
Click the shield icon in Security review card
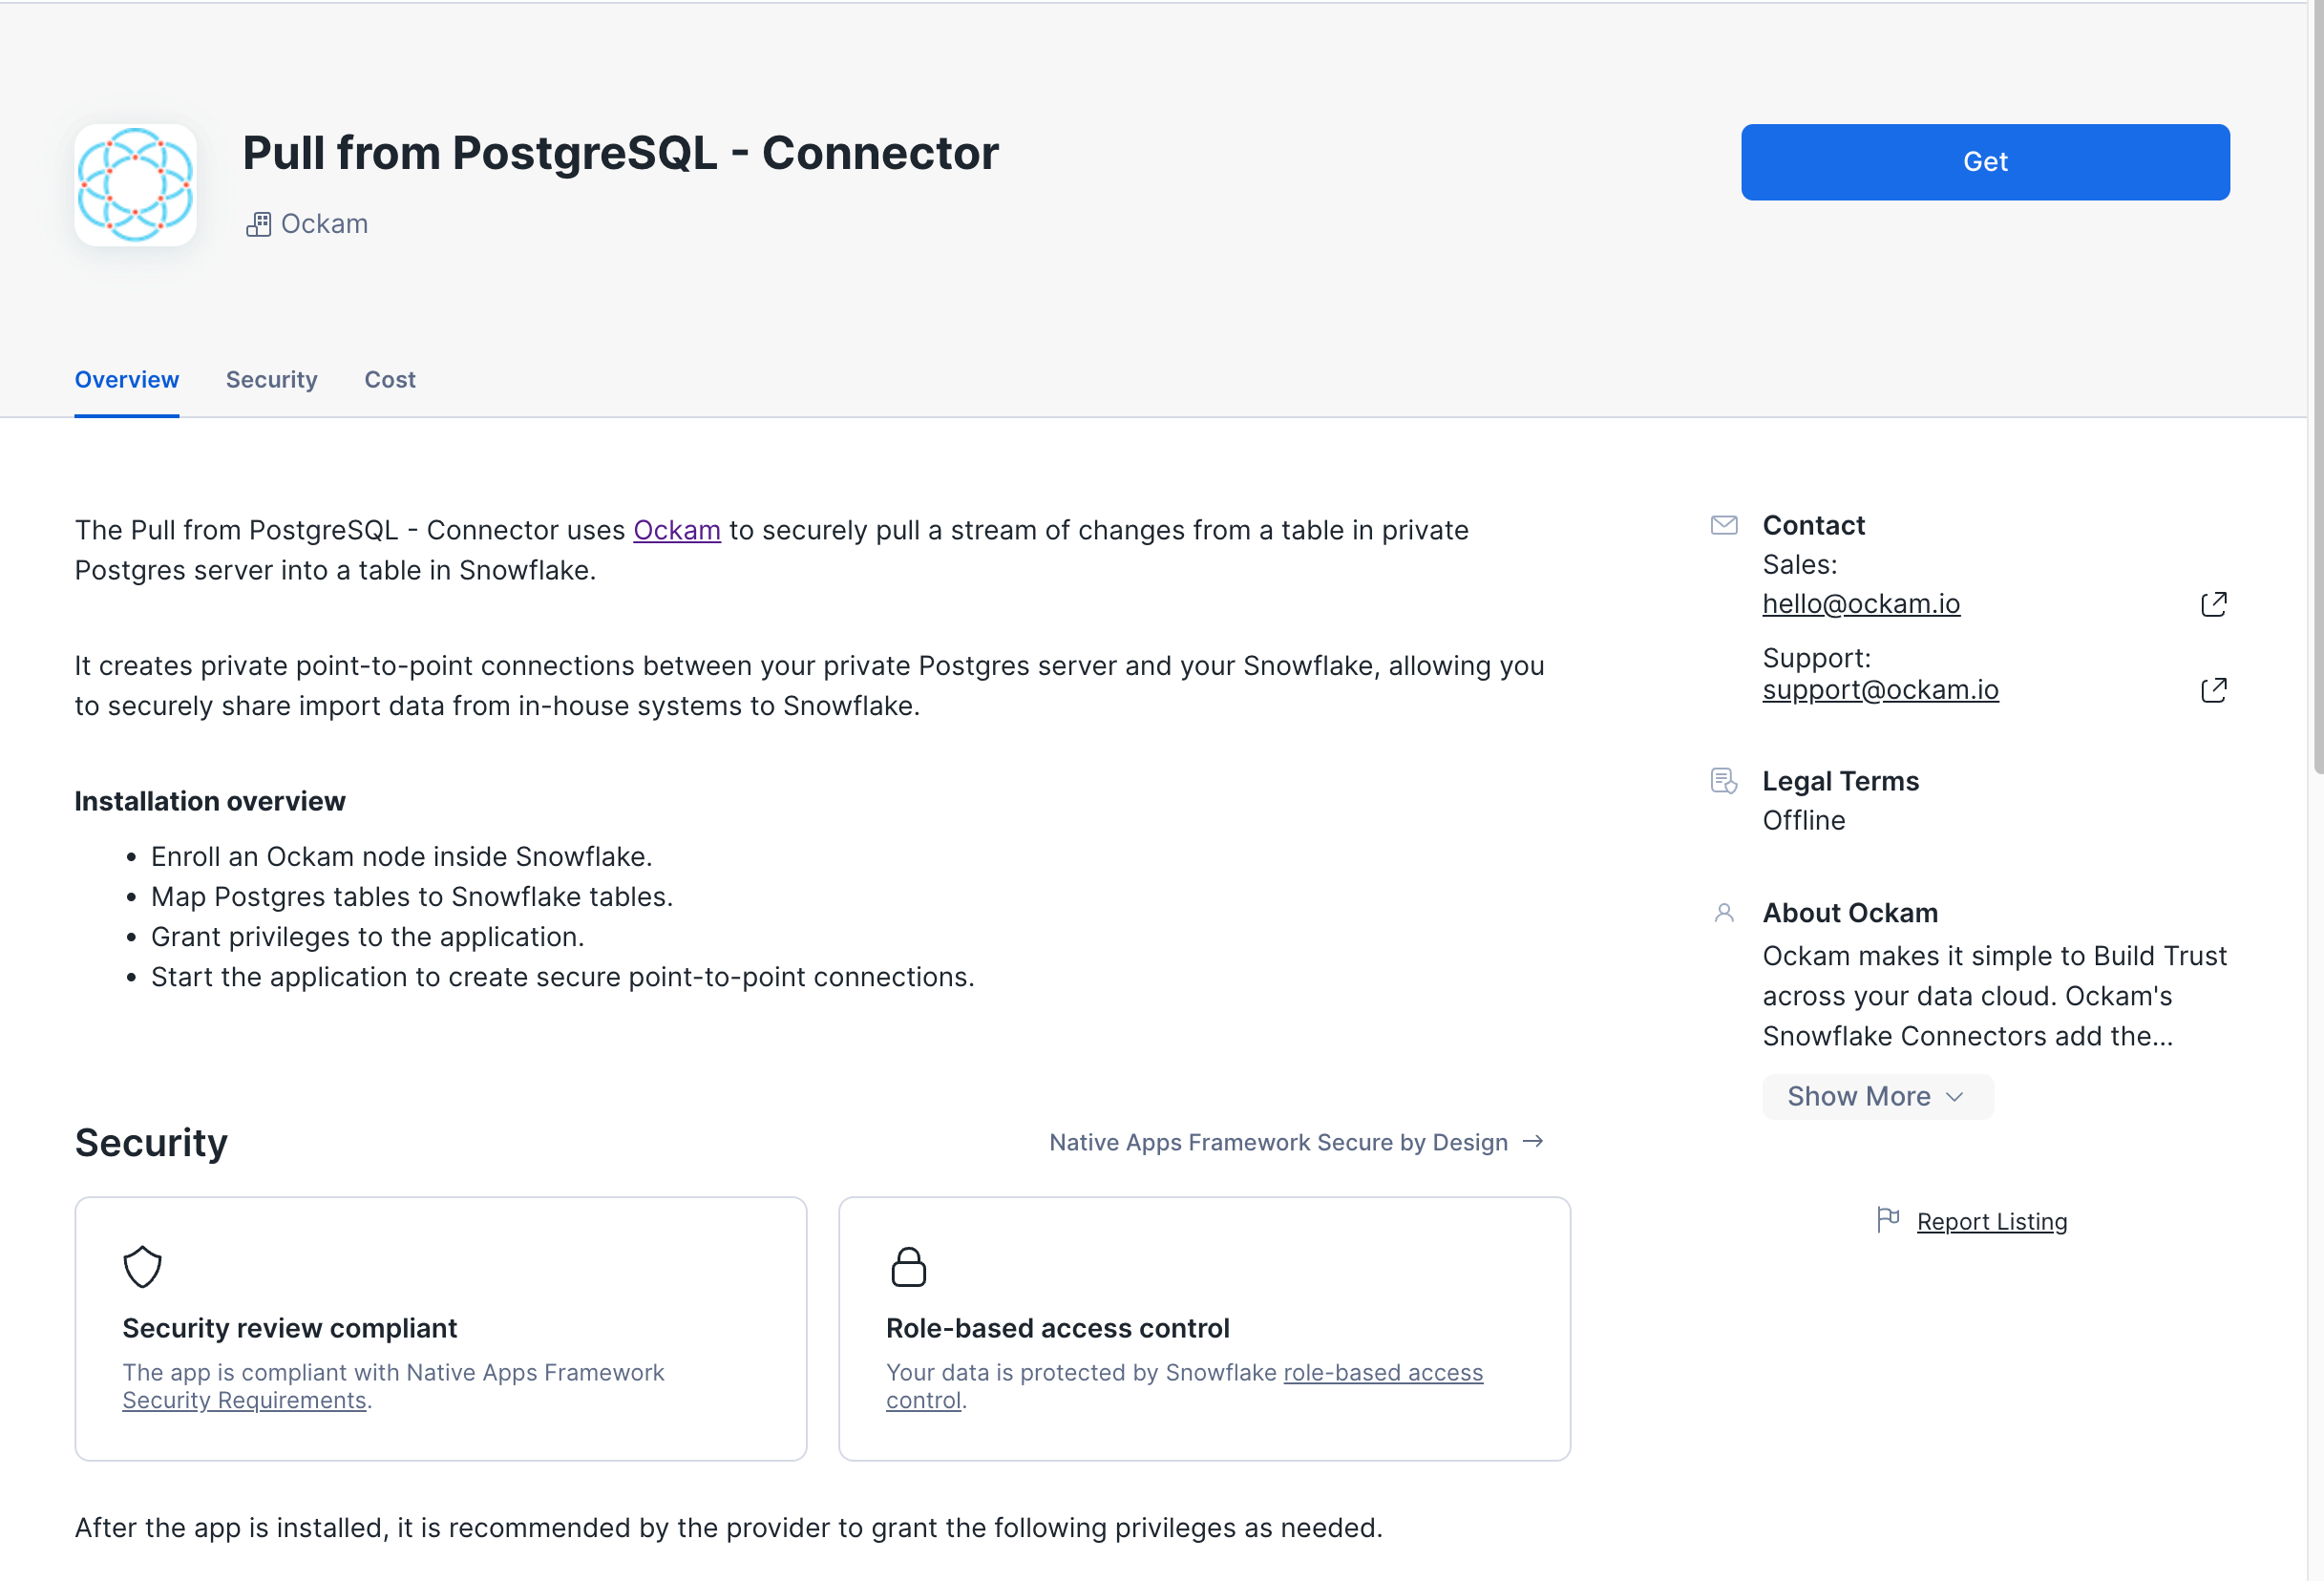coord(142,1267)
